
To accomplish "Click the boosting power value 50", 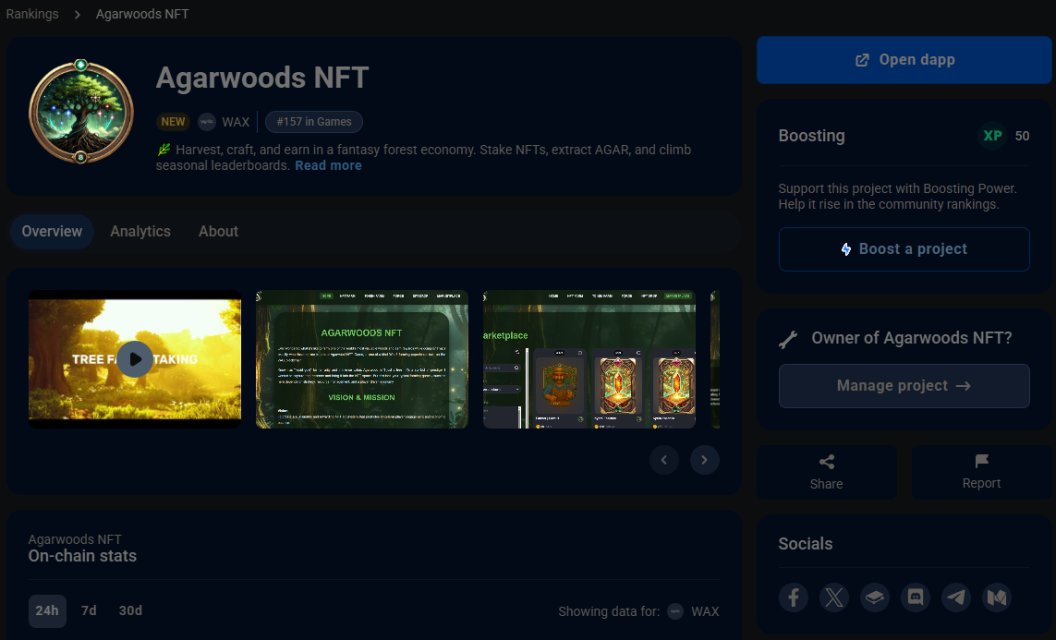I will tap(1022, 136).
